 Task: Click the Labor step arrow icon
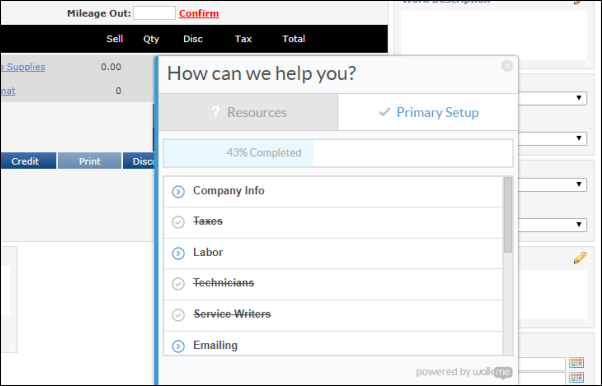pyautogui.click(x=178, y=253)
